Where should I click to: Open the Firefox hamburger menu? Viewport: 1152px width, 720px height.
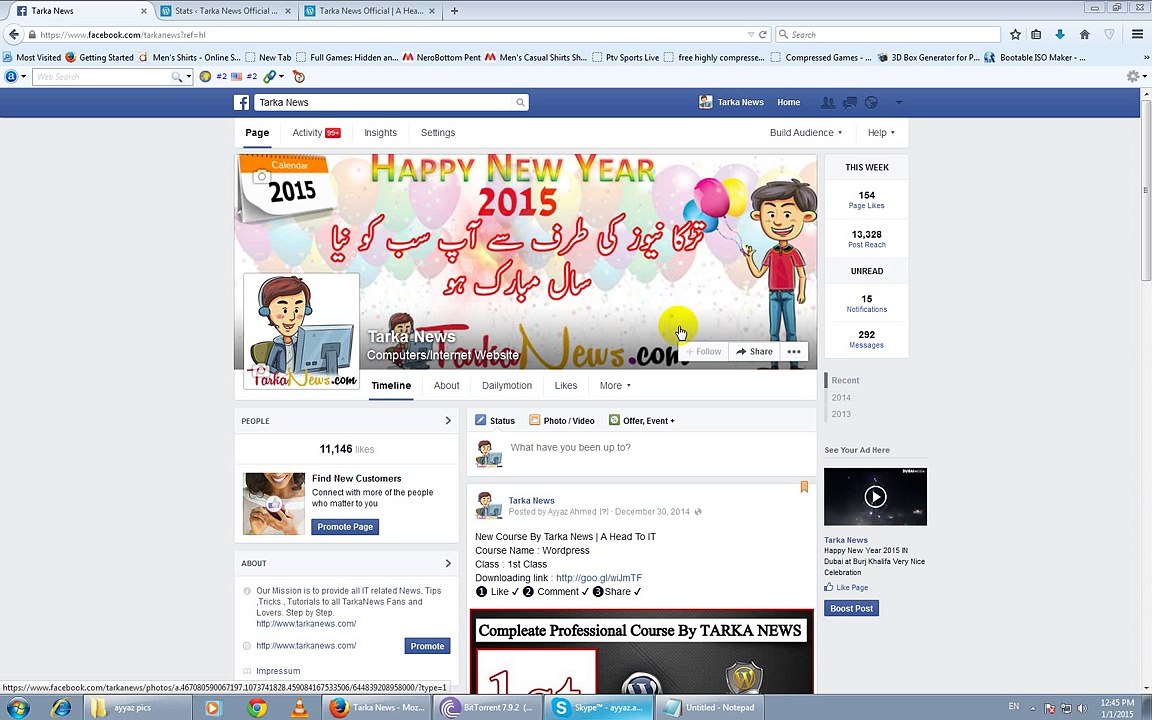click(1137, 35)
